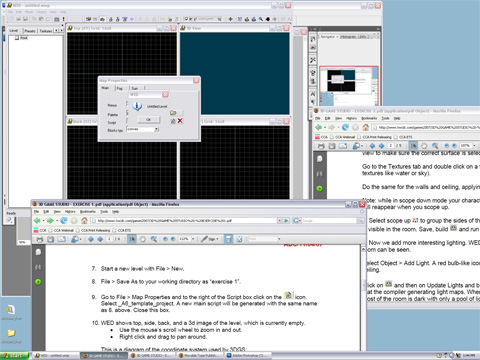Open Tools menu in Exercise 1 Firefox

(x=104, y=212)
